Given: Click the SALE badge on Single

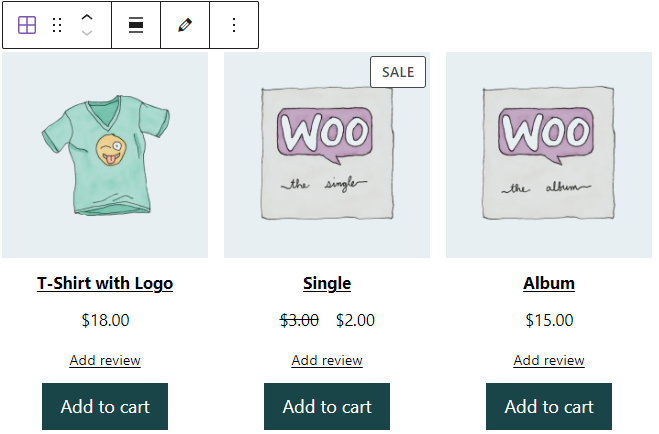Looking at the screenshot, I should click(x=398, y=72).
